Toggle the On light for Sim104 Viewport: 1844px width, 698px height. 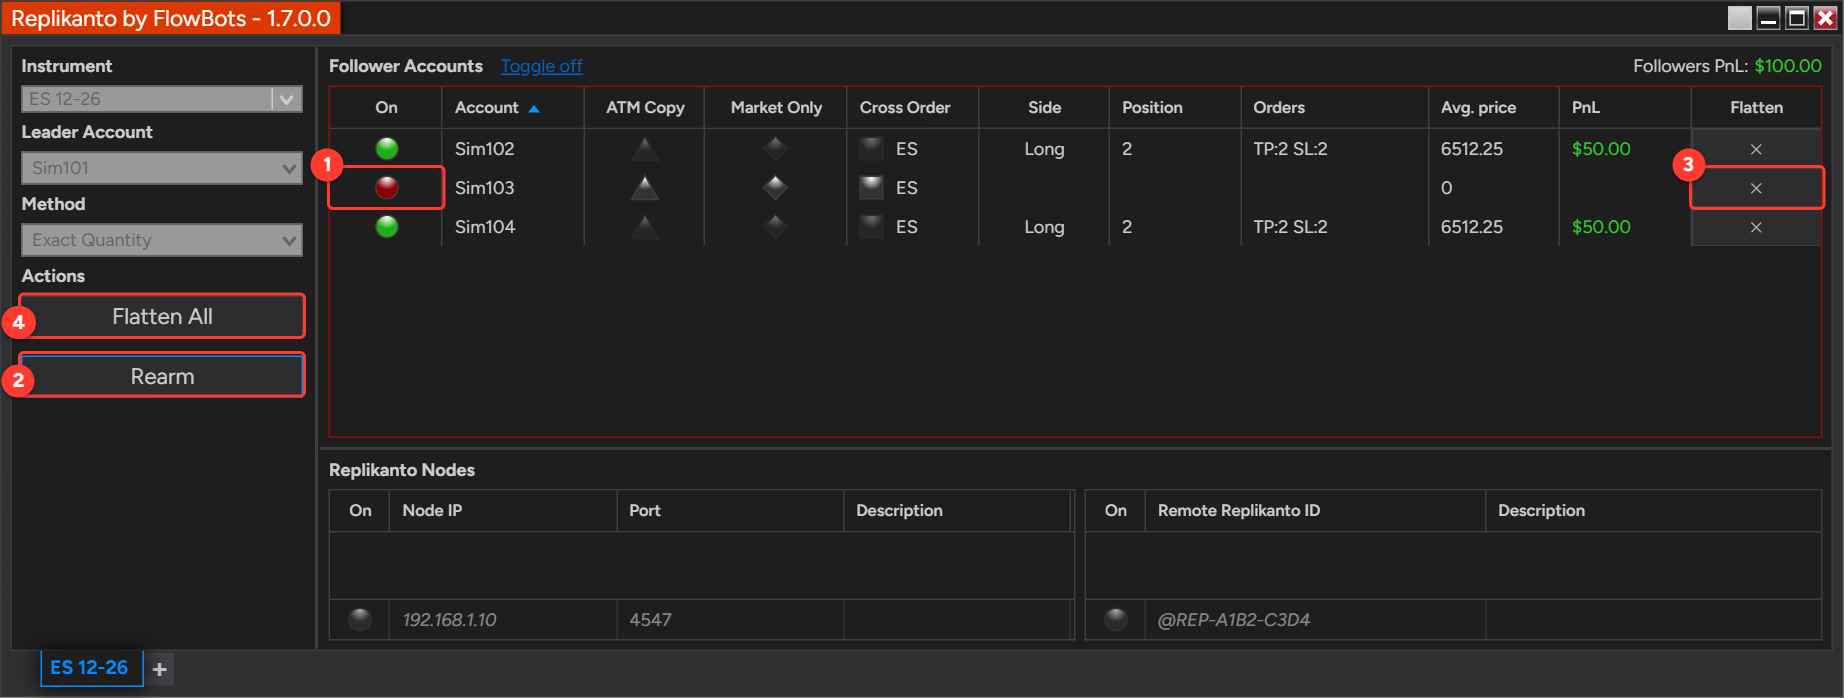click(x=386, y=227)
